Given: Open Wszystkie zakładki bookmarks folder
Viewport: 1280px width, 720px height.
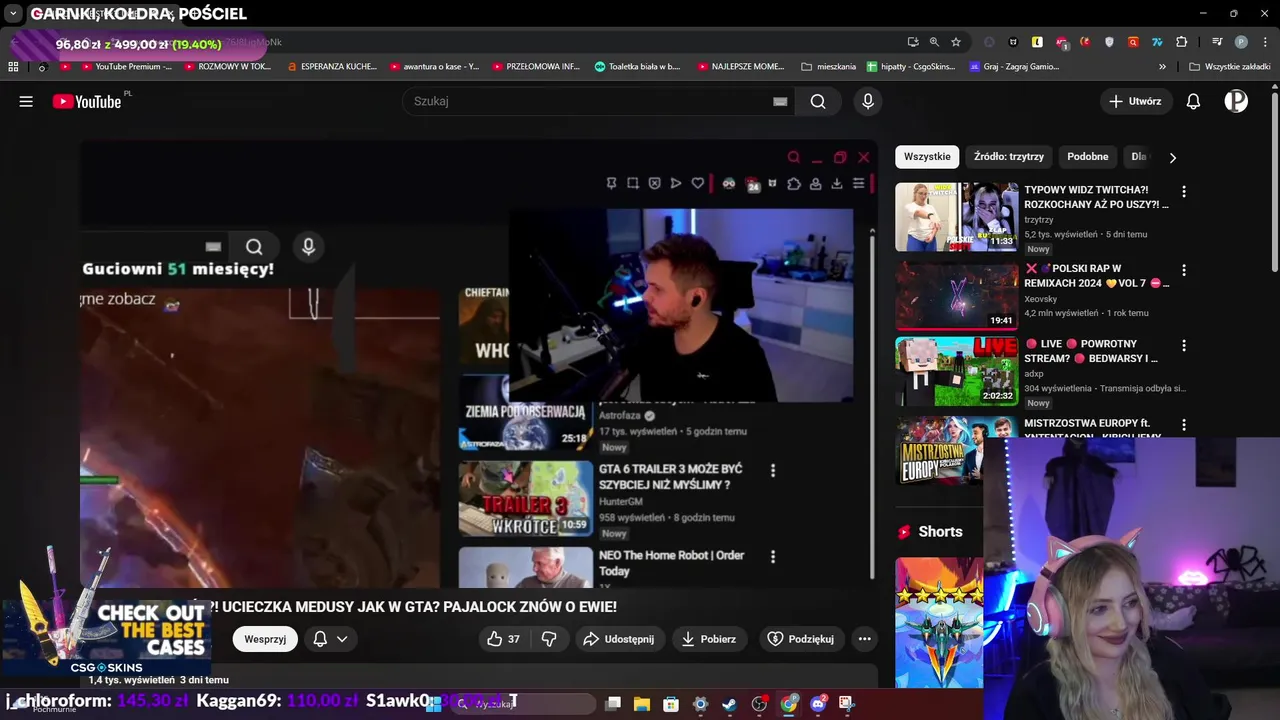Looking at the screenshot, I should click(x=1229, y=67).
